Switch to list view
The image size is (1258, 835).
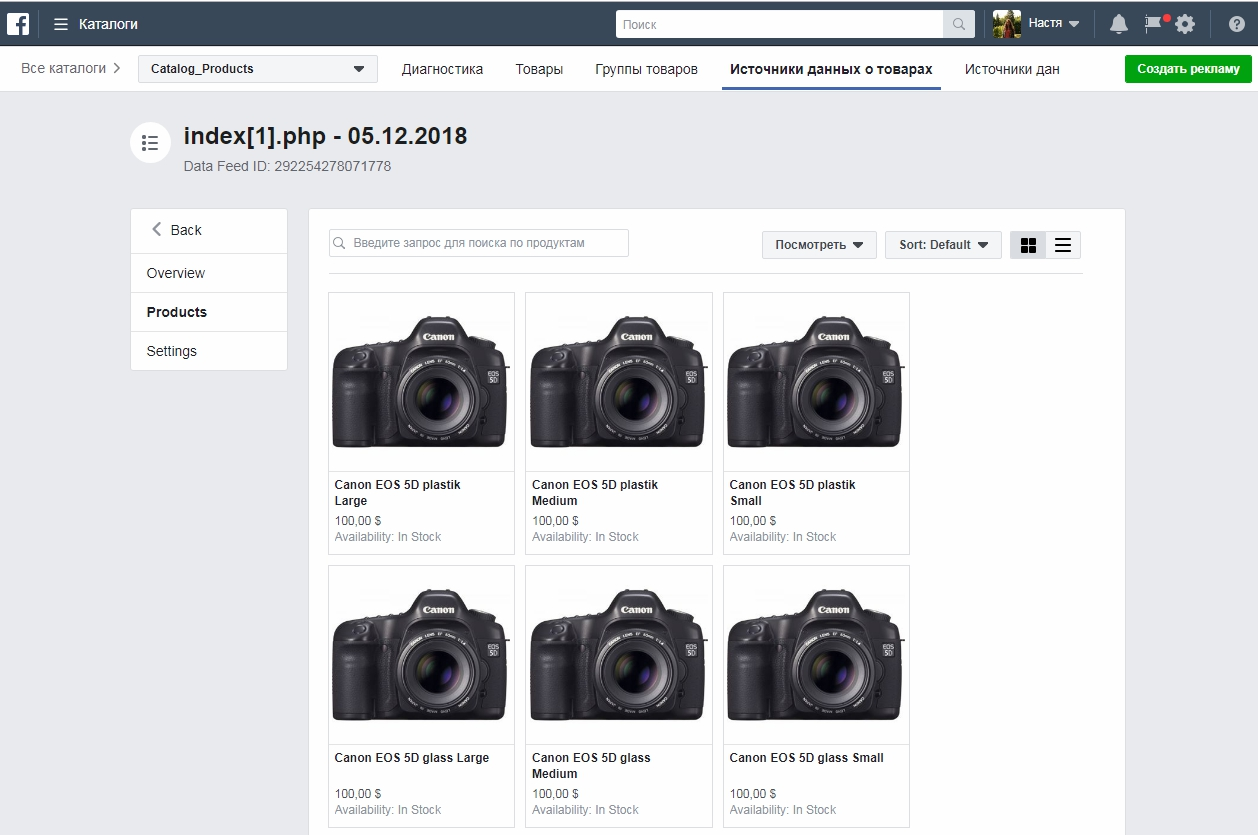(x=1063, y=245)
